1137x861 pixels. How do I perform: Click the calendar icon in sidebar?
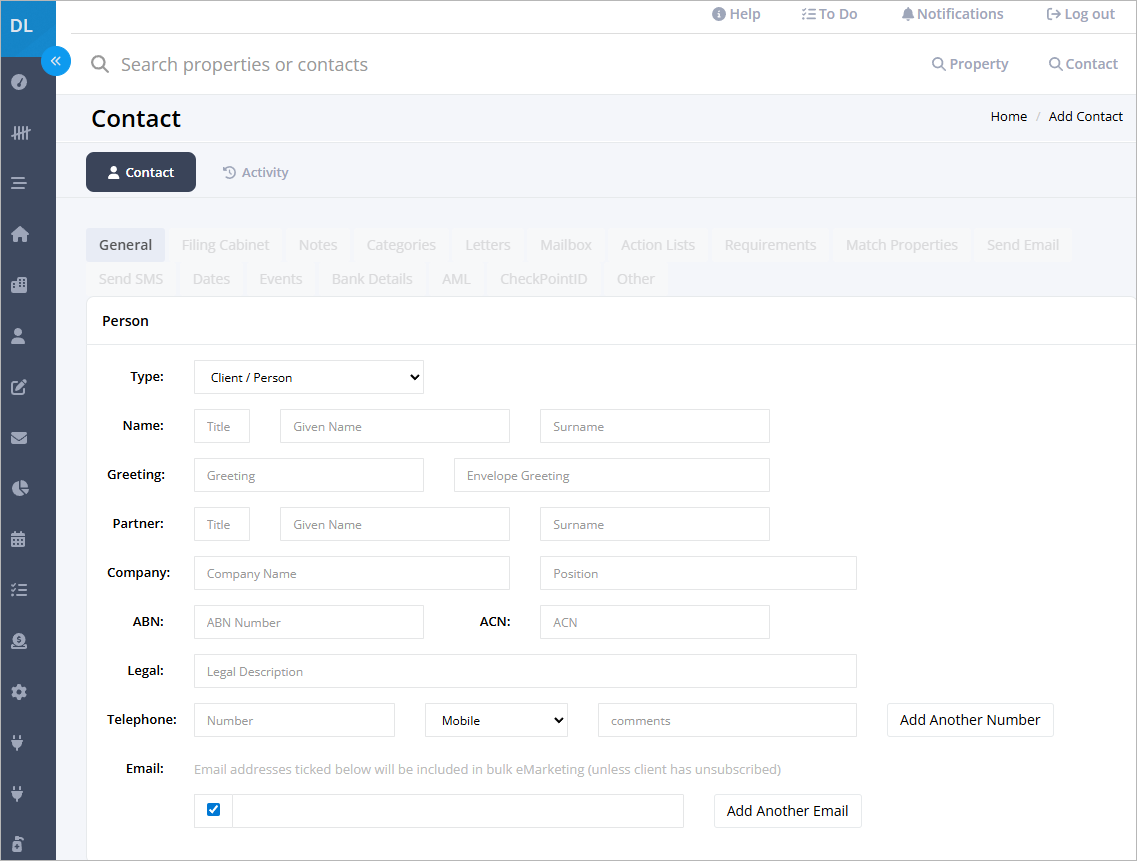tap(19, 539)
